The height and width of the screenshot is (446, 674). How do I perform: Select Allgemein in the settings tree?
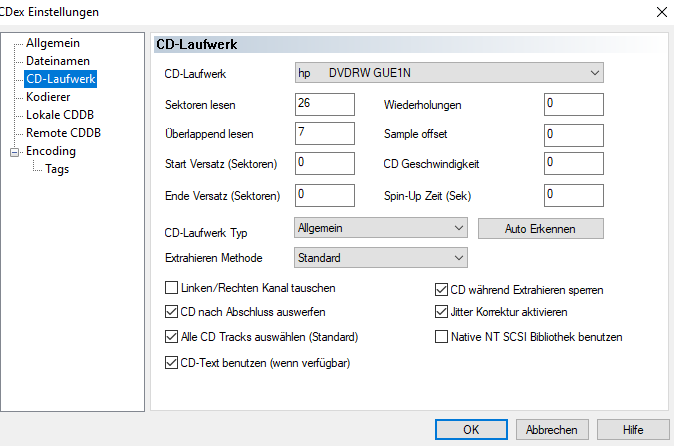(x=53, y=43)
